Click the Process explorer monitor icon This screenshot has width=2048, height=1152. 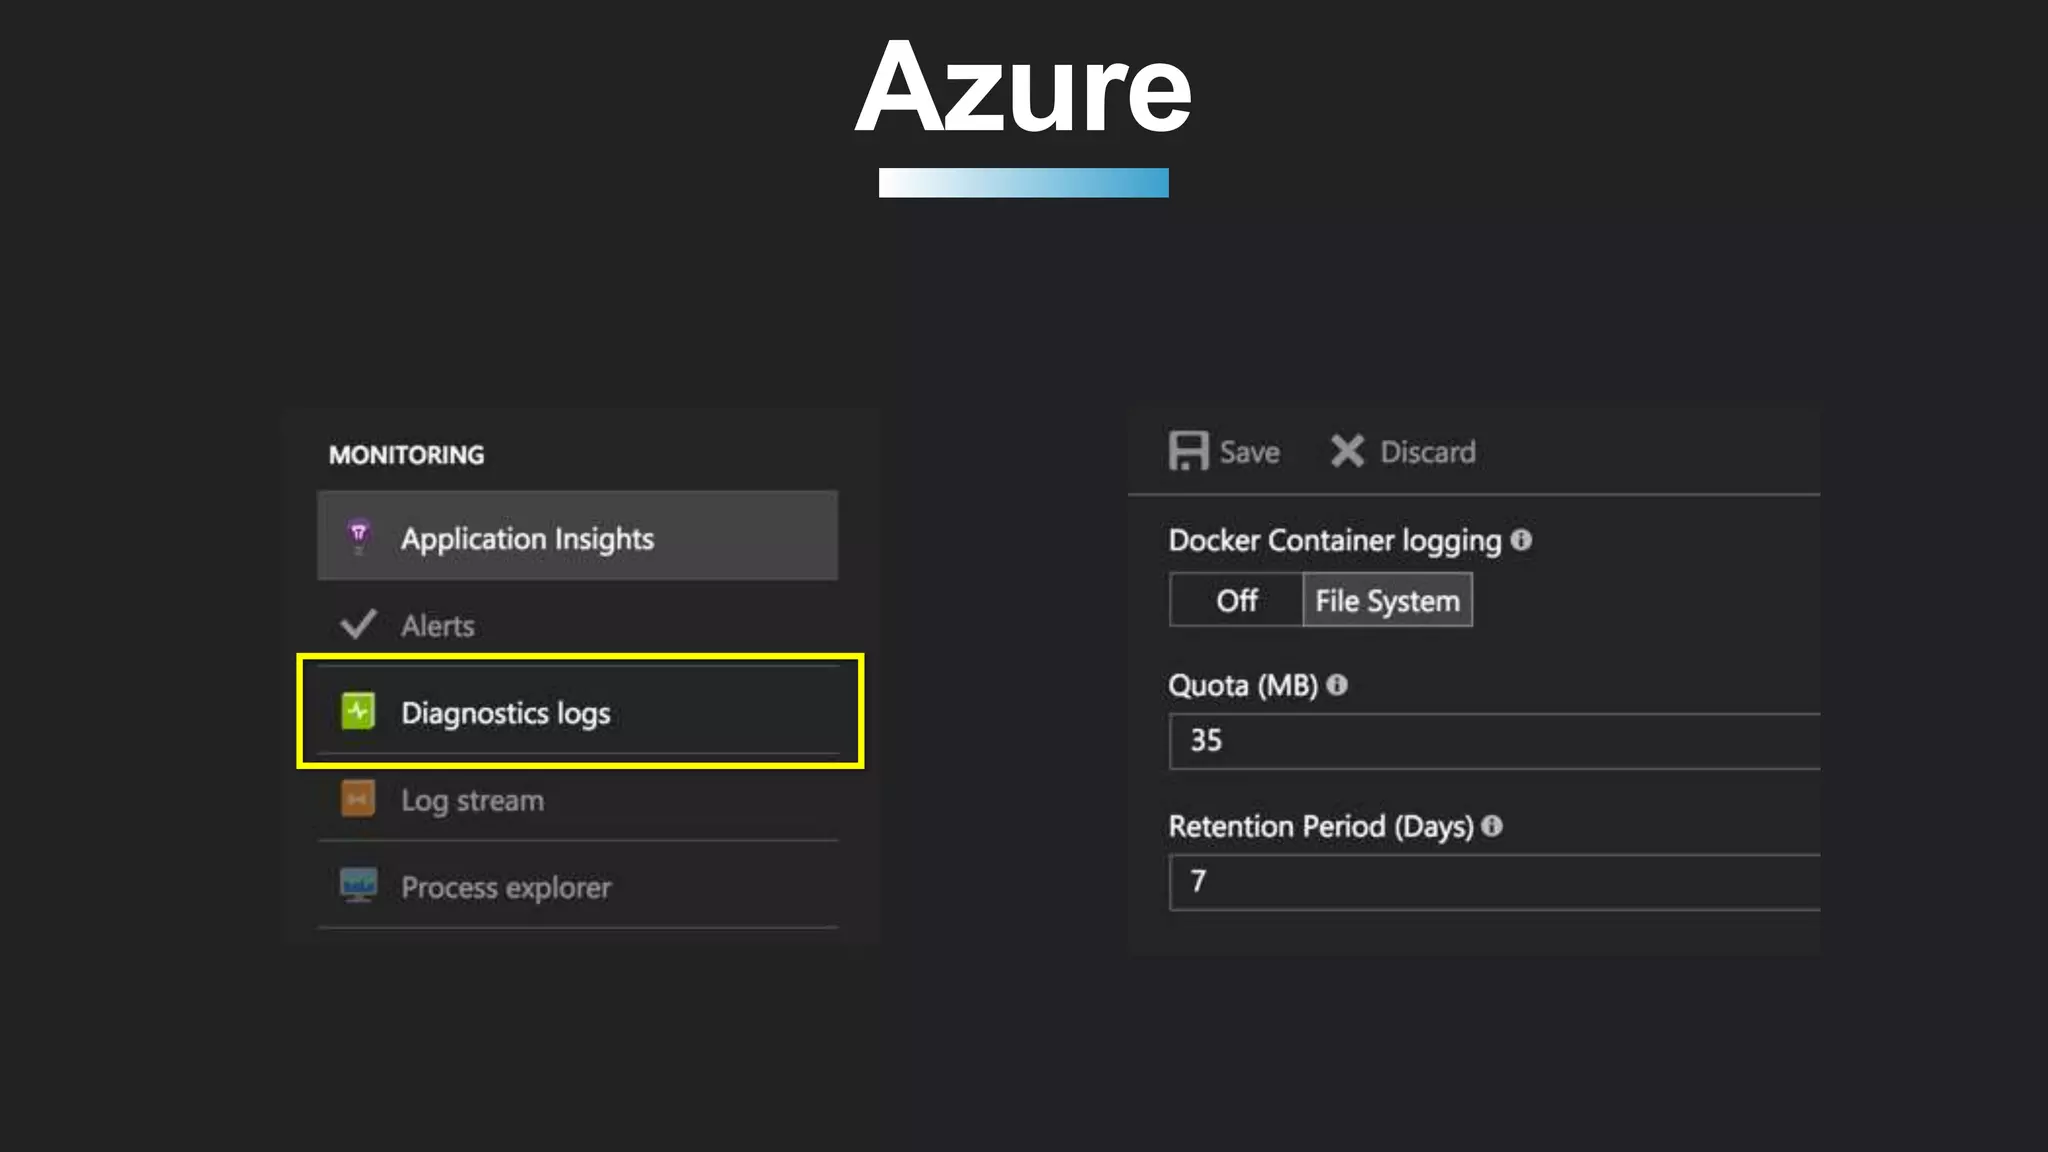(358, 886)
